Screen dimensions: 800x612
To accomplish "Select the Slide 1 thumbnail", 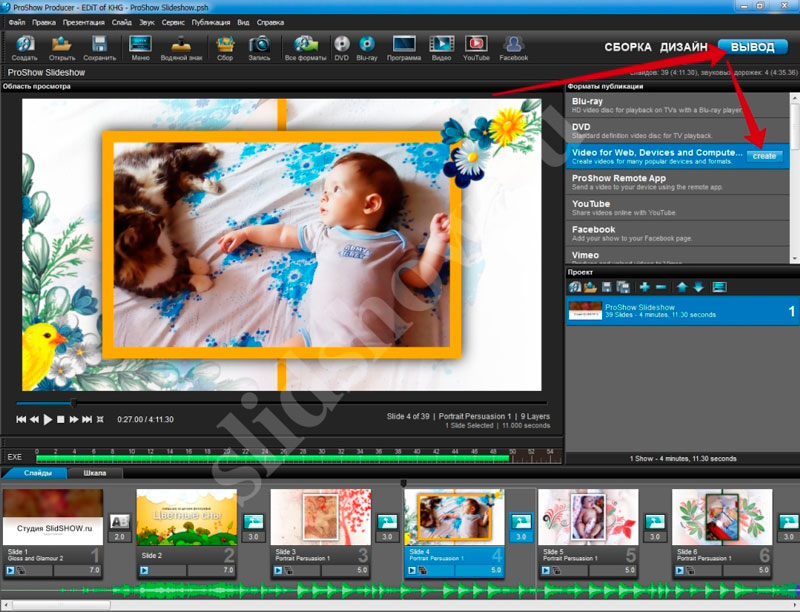I will 53,517.
